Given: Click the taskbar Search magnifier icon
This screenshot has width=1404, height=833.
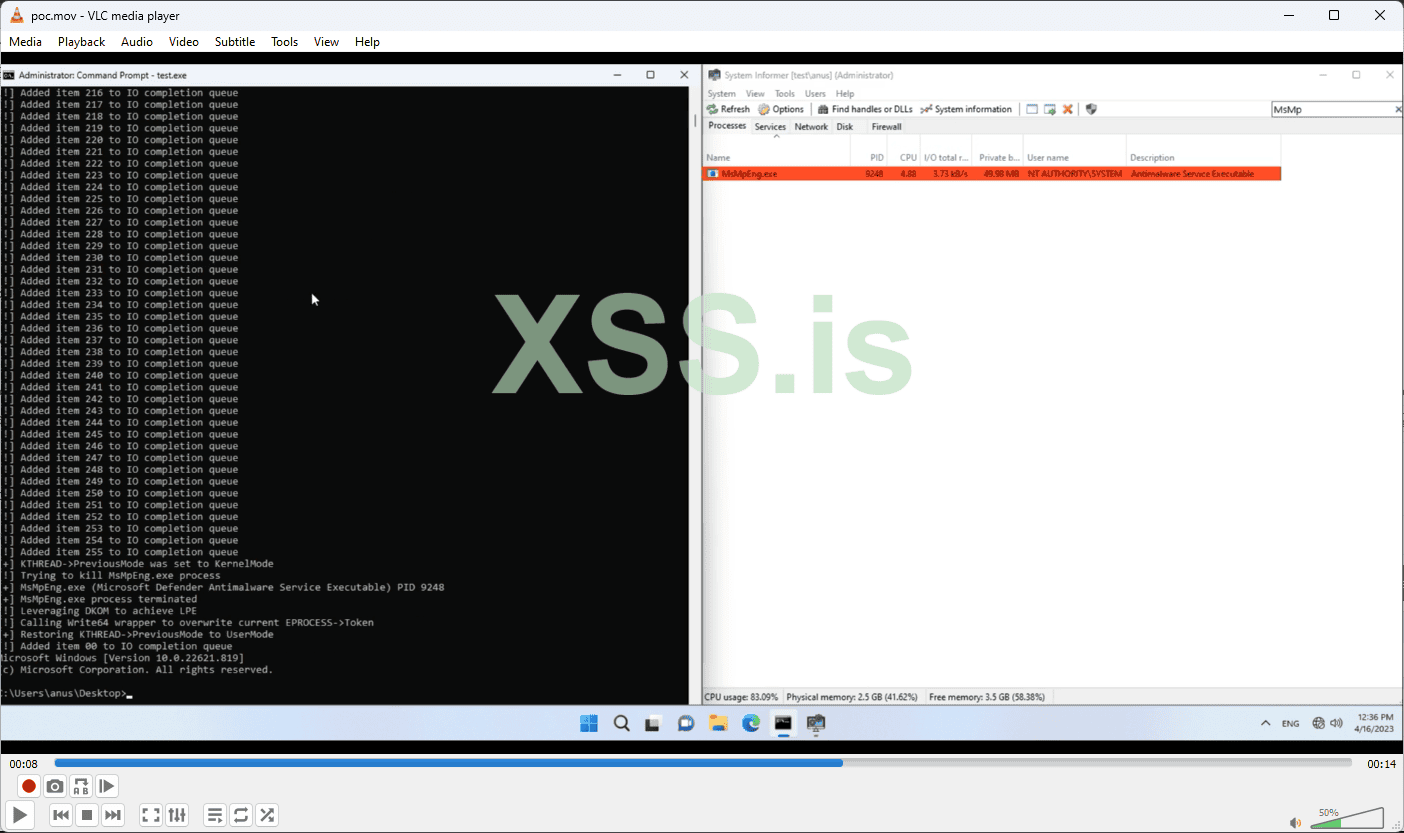Looking at the screenshot, I should click(x=621, y=723).
